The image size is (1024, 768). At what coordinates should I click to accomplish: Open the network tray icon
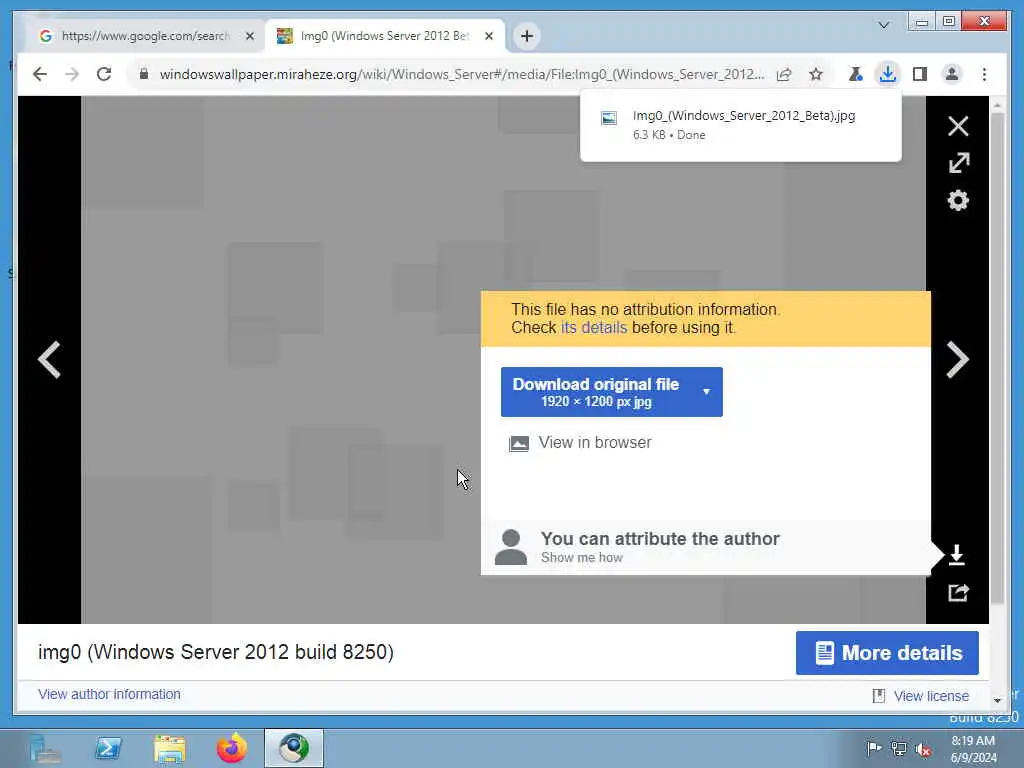click(899, 748)
